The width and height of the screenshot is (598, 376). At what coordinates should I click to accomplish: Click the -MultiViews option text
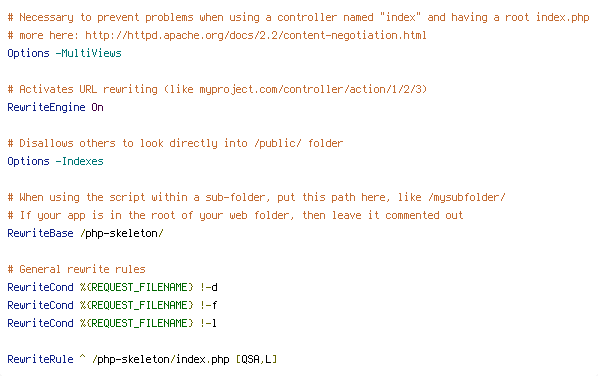coord(88,53)
